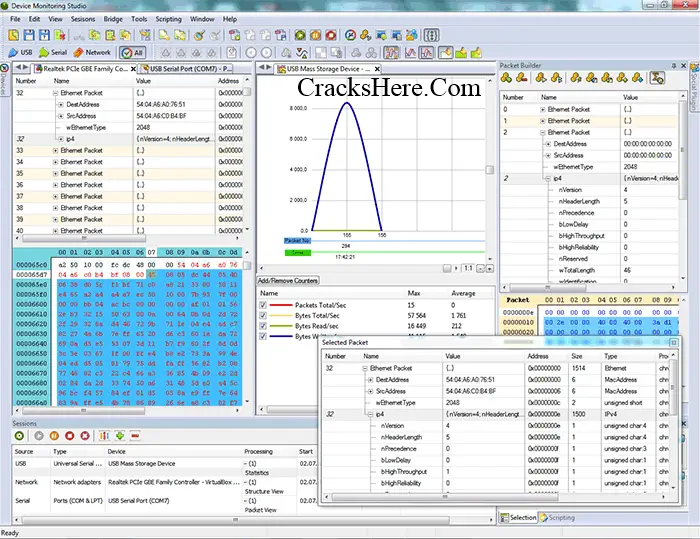Stop monitoring with the main toolbar red icon
Image resolution: width=700 pixels, height=539 pixels.
tap(331, 35)
